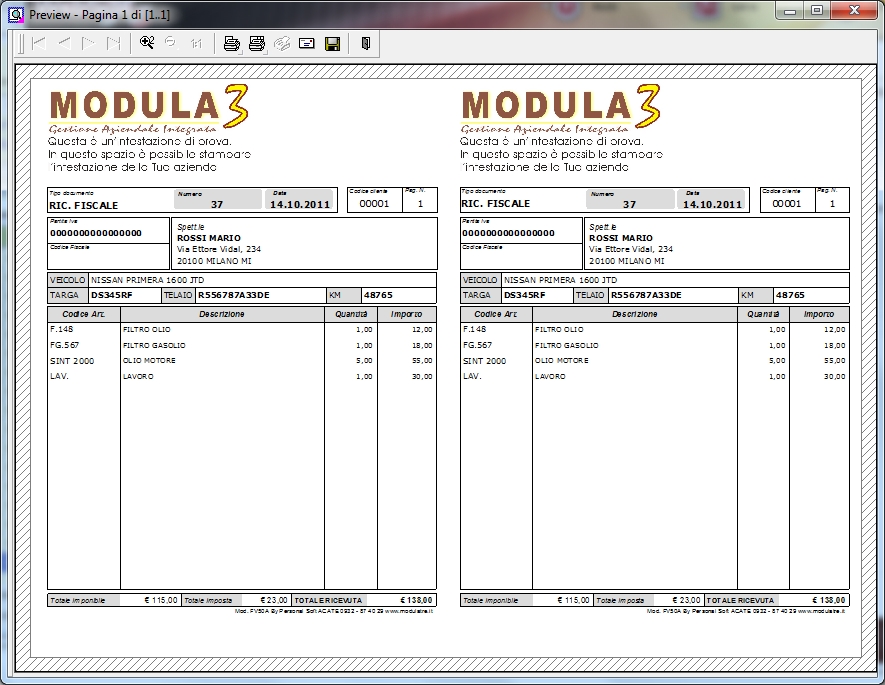The width and height of the screenshot is (885, 685).
Task: Save the preview with the floppy disk icon
Action: [x=332, y=43]
